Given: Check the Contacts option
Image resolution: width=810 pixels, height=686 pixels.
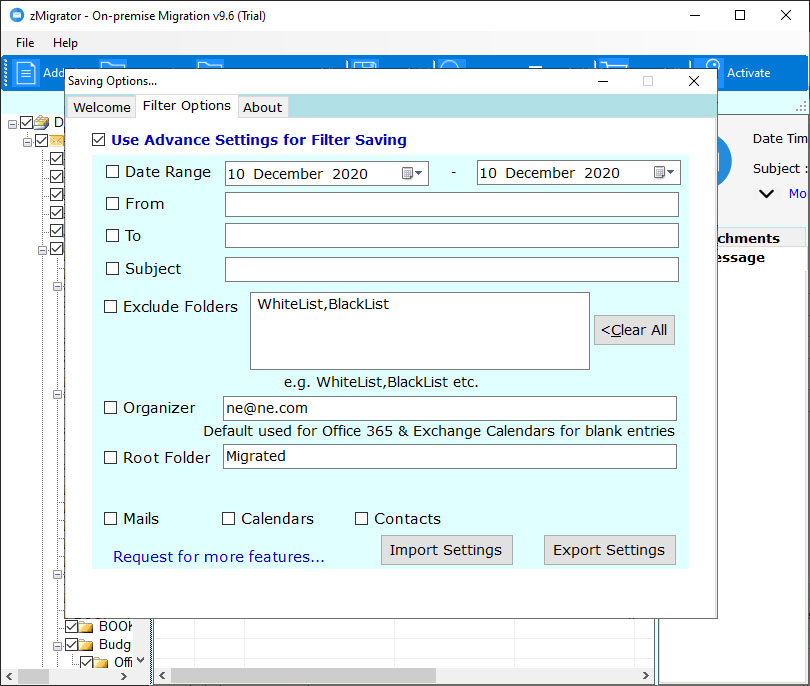Looking at the screenshot, I should (x=361, y=519).
